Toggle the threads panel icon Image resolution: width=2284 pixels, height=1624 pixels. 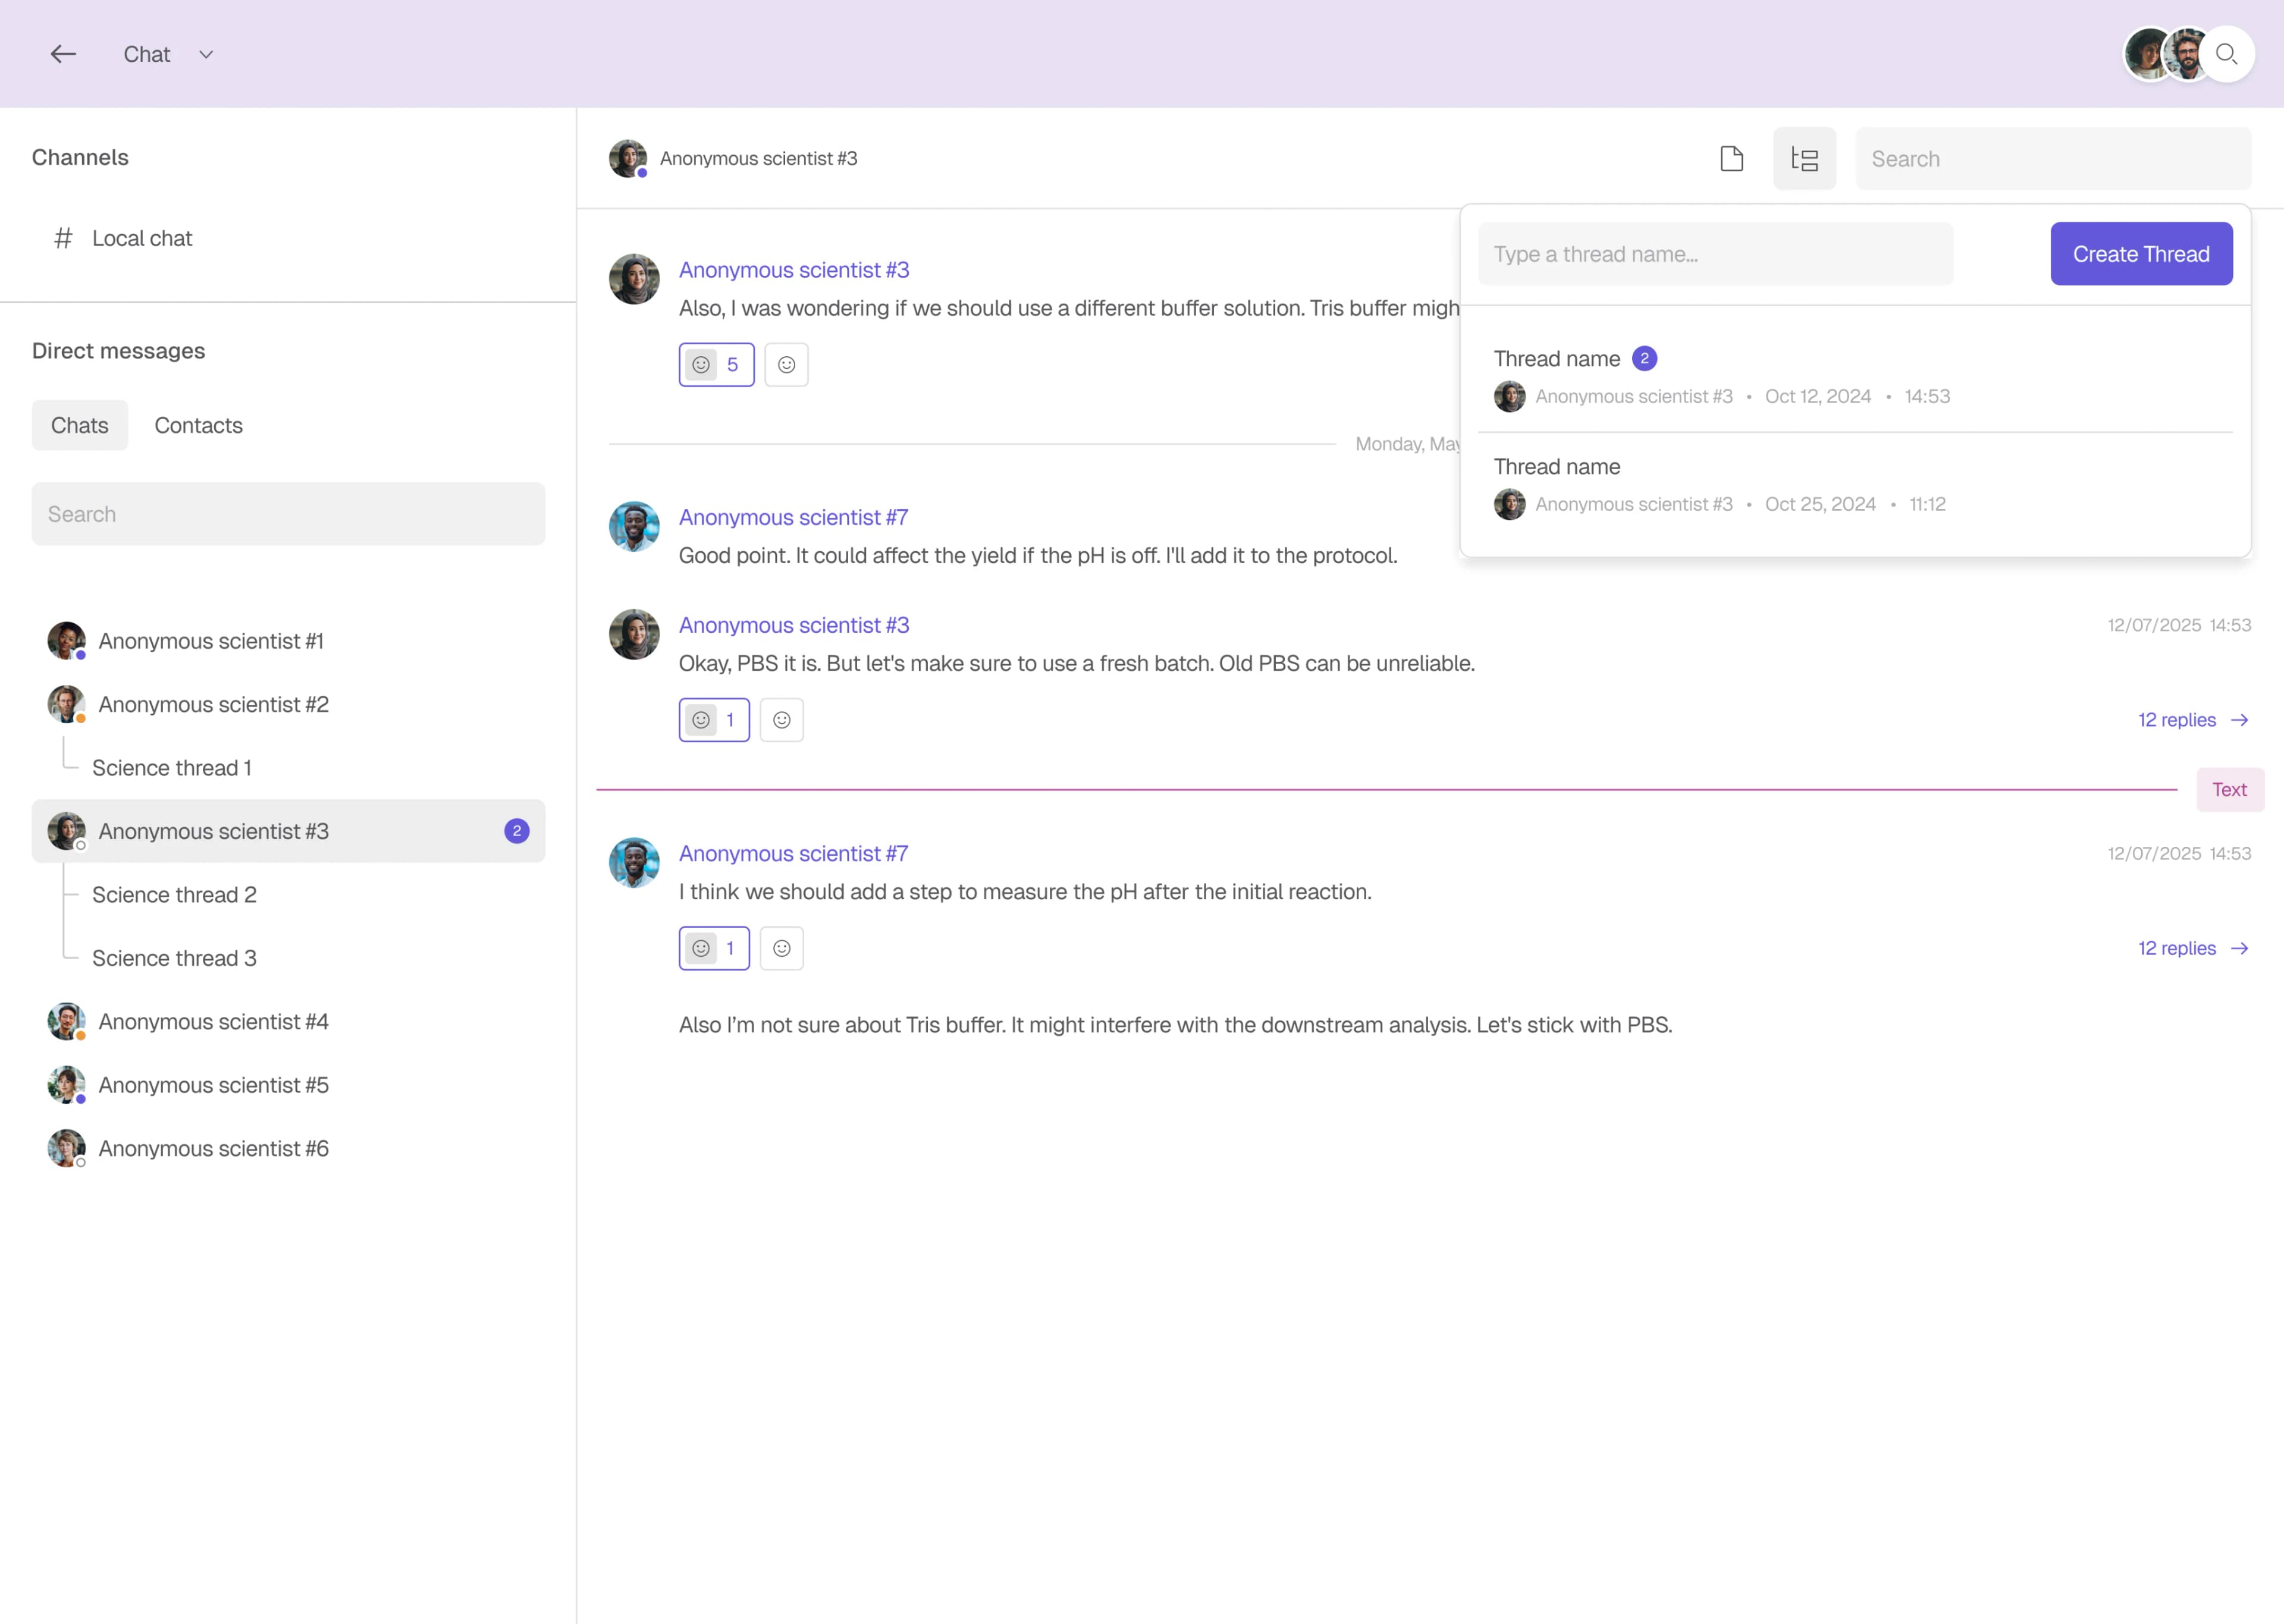[x=1804, y=159]
